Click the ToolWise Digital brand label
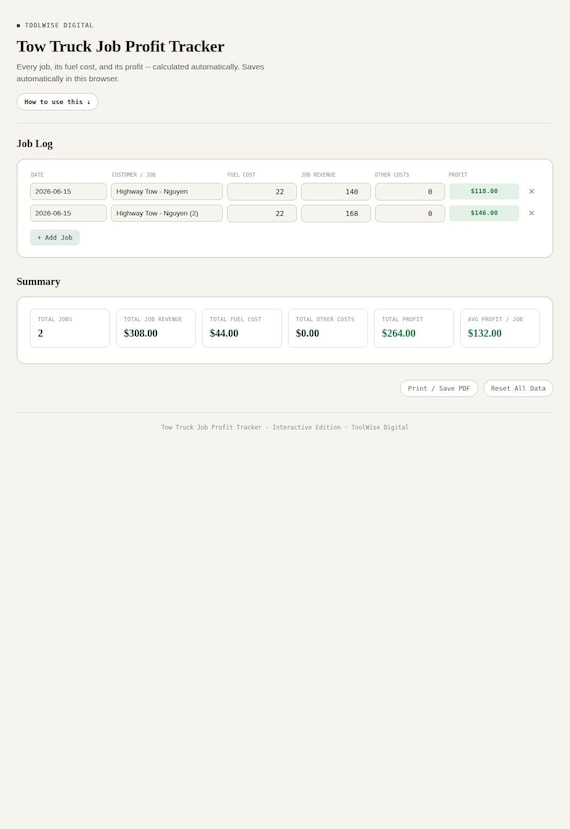The height and width of the screenshot is (829, 570). (59, 25)
